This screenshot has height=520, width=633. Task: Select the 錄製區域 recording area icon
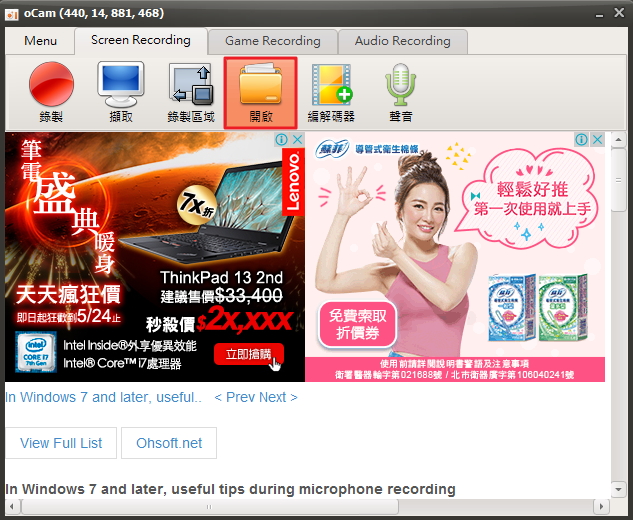[191, 92]
